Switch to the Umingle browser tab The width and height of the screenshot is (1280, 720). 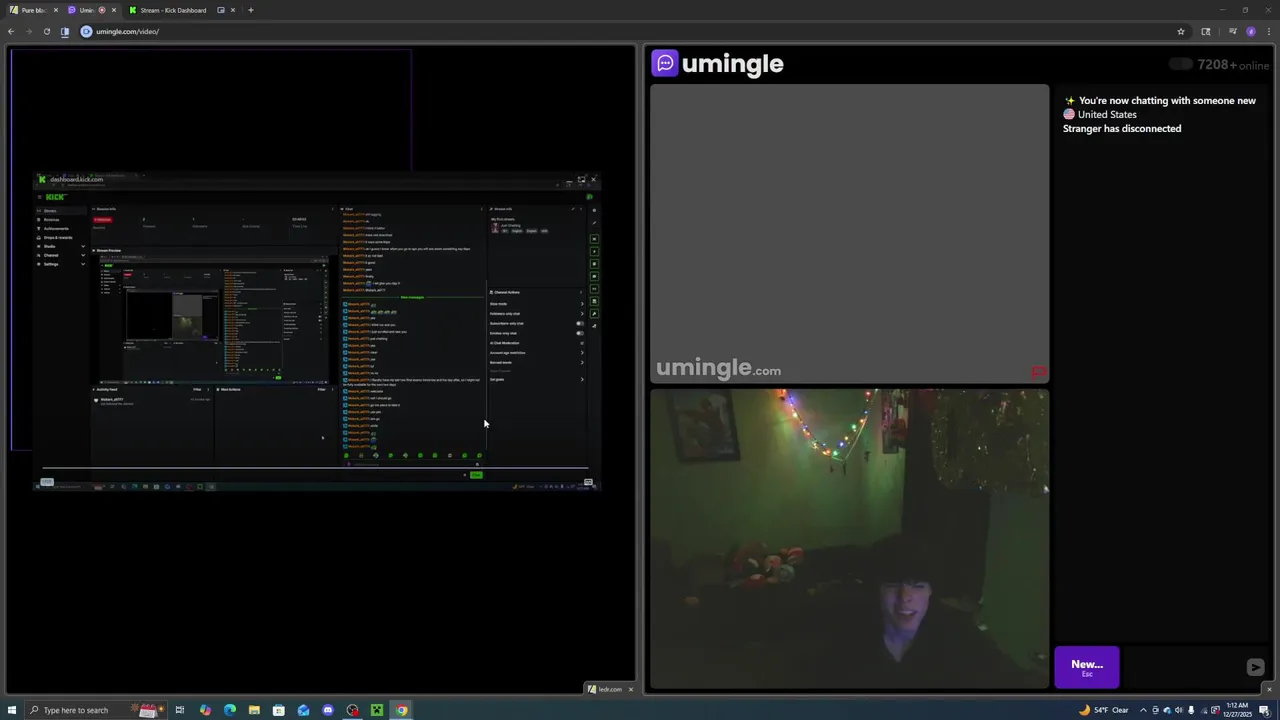pos(92,10)
